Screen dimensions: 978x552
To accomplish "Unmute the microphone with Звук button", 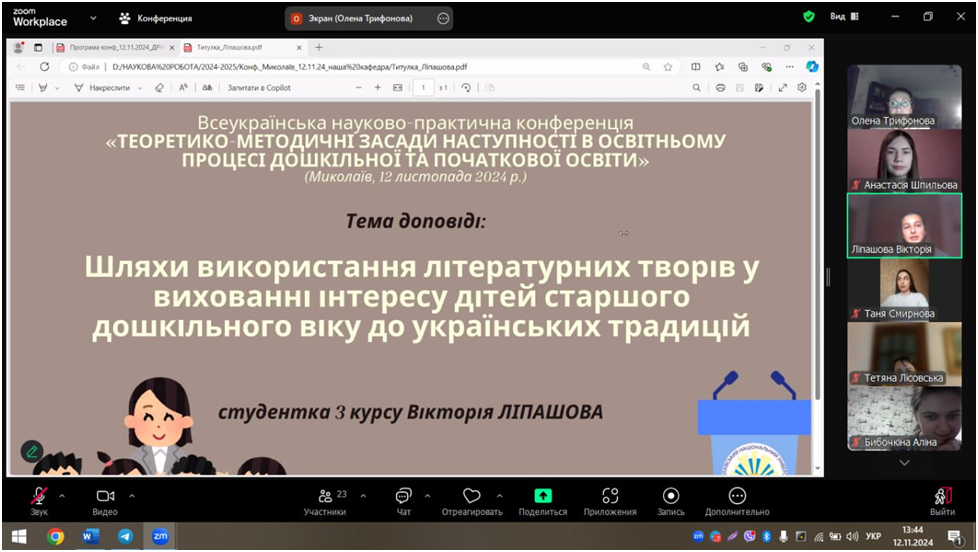I will tap(39, 497).
